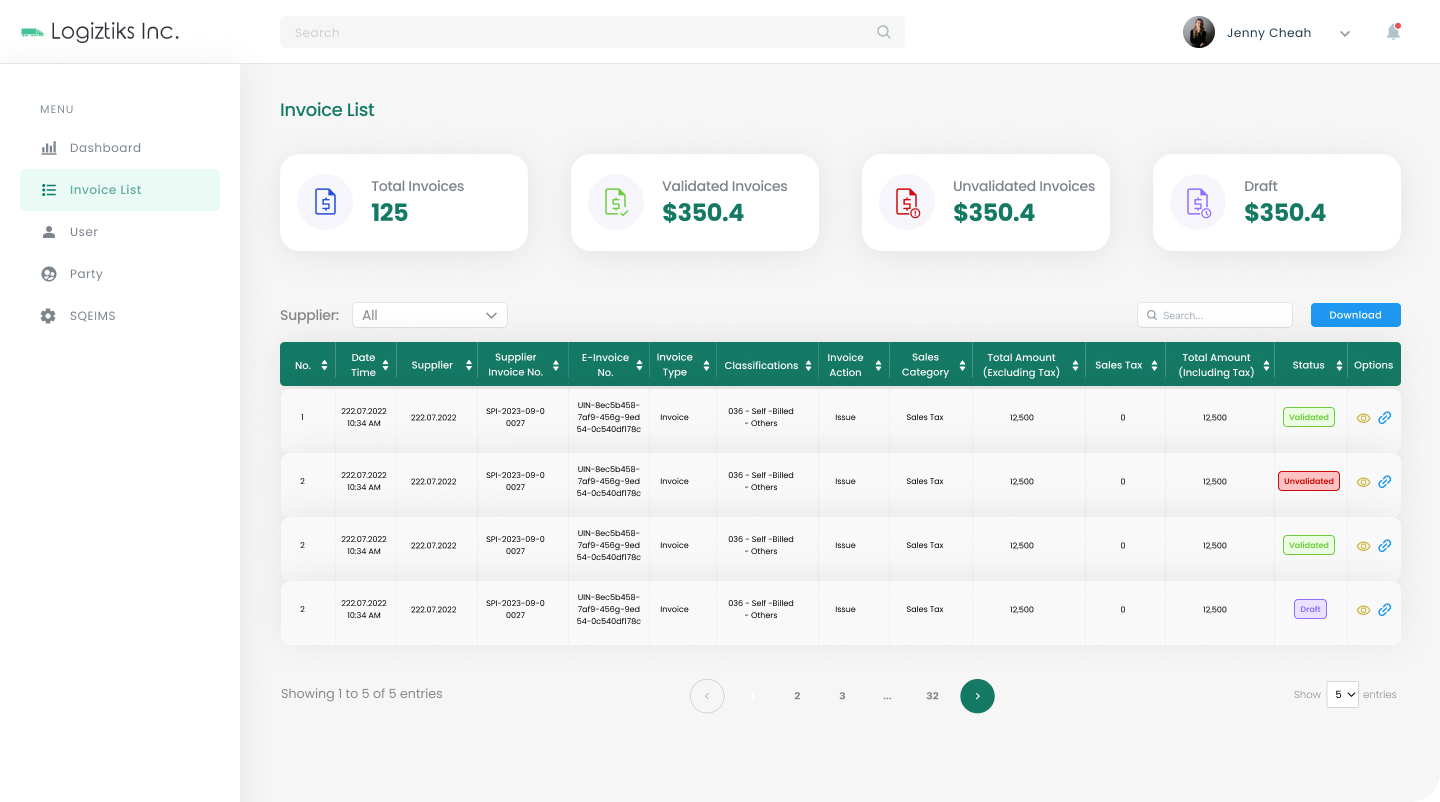Click the blue Download button

1355,315
